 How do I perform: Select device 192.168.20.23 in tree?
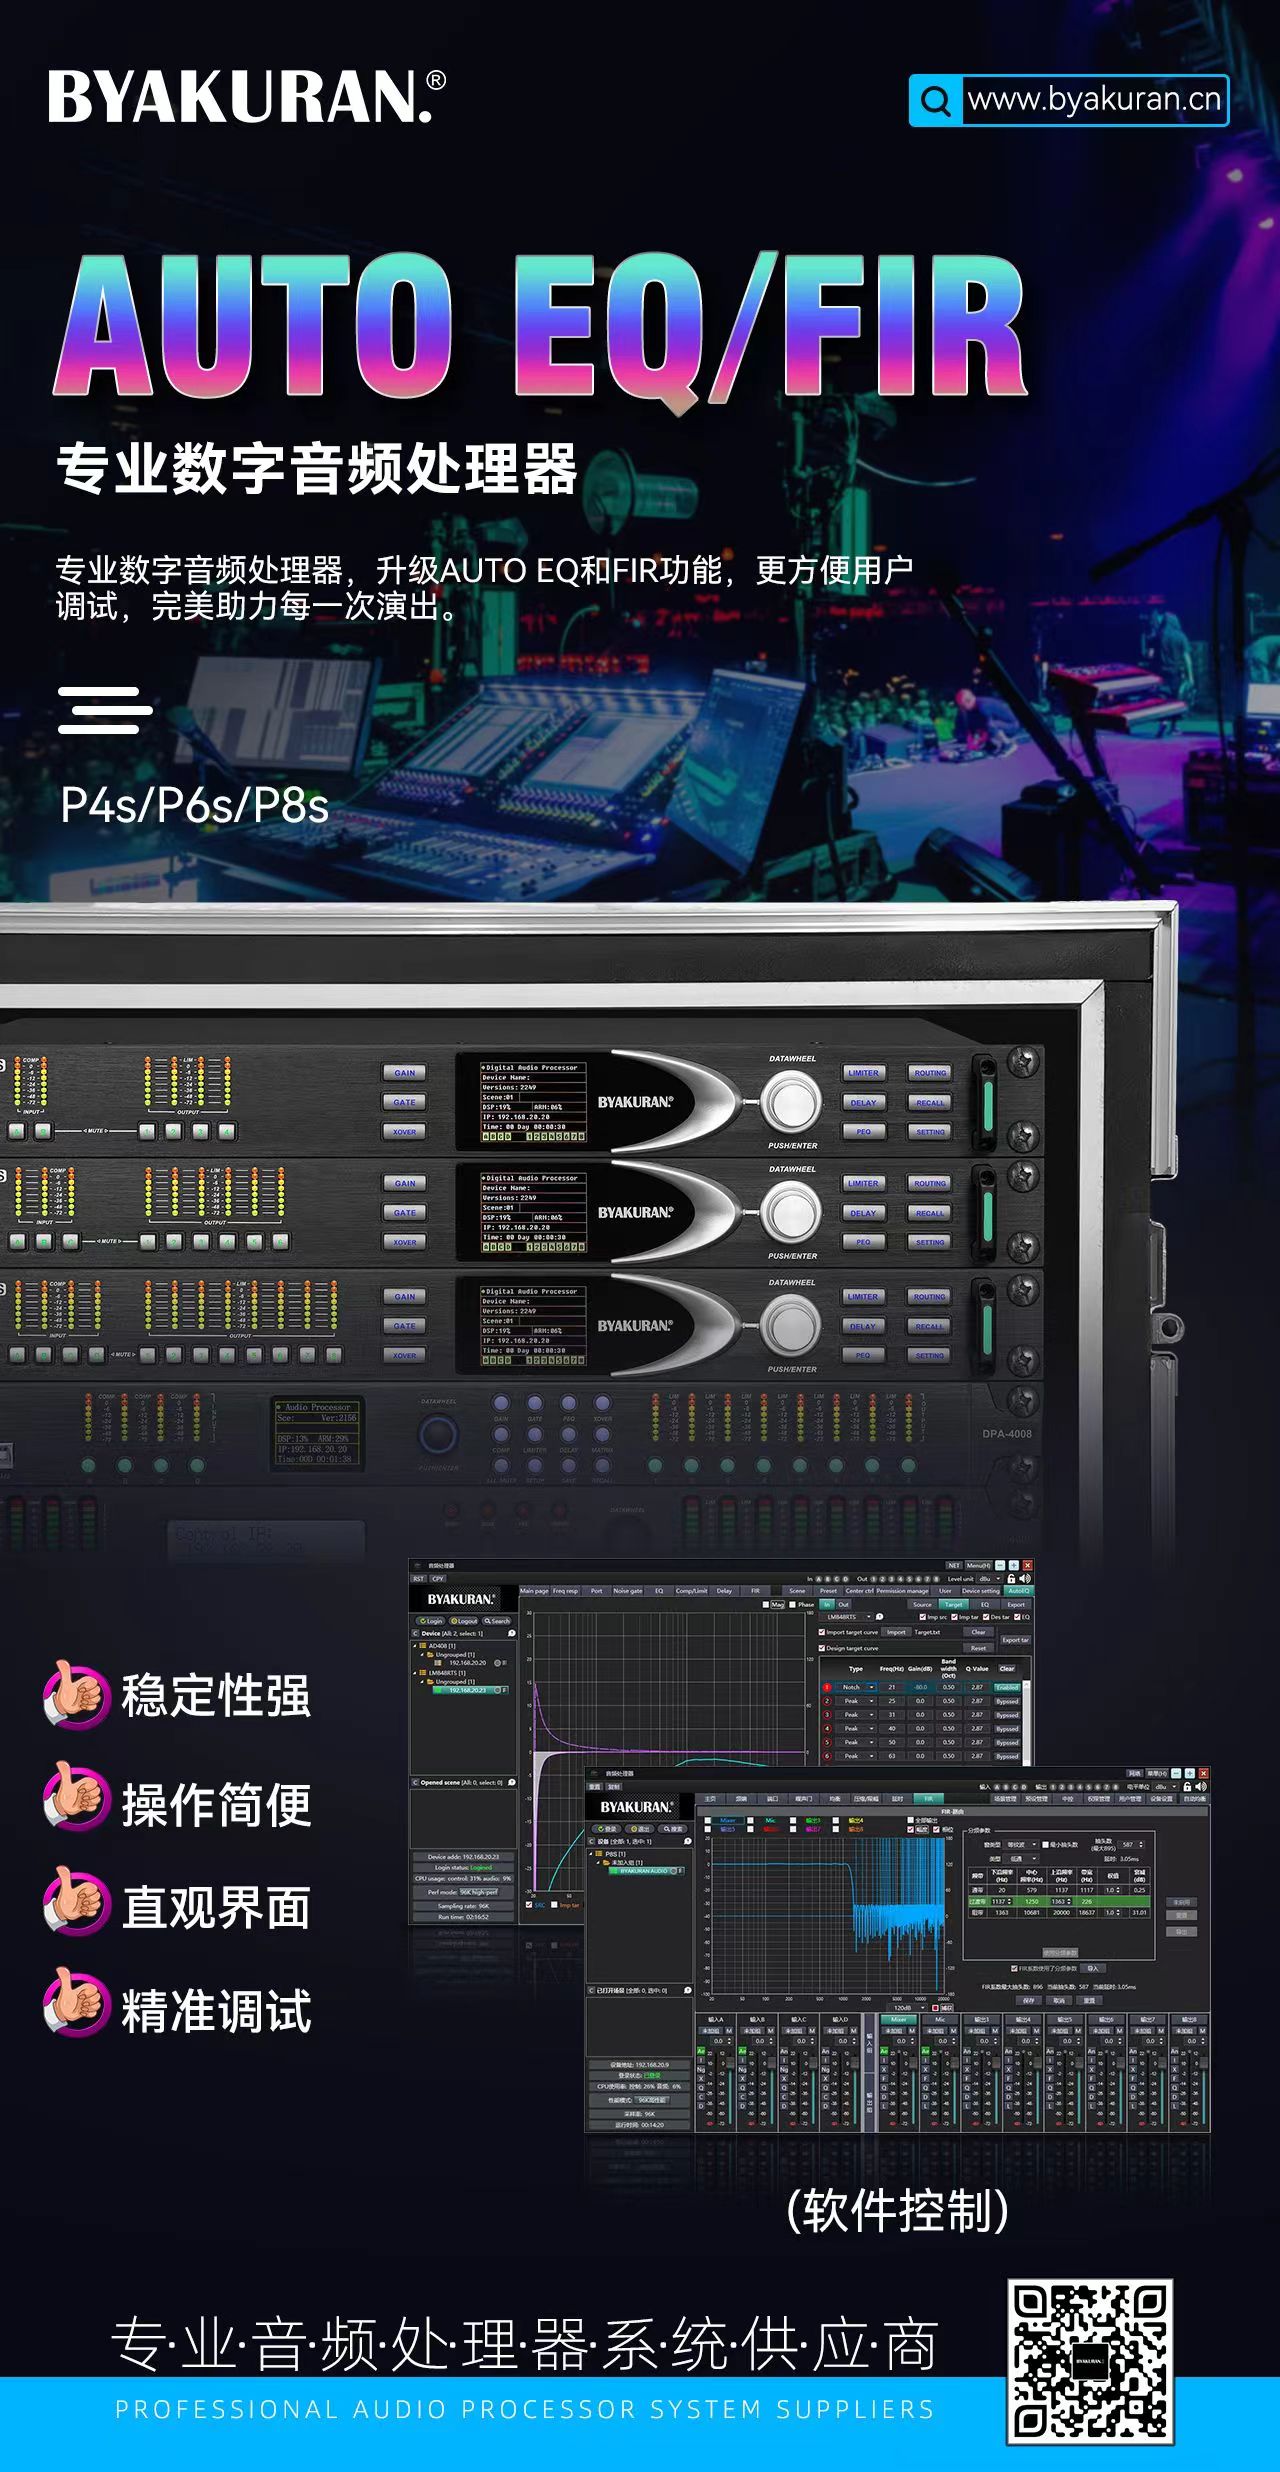469,1690
